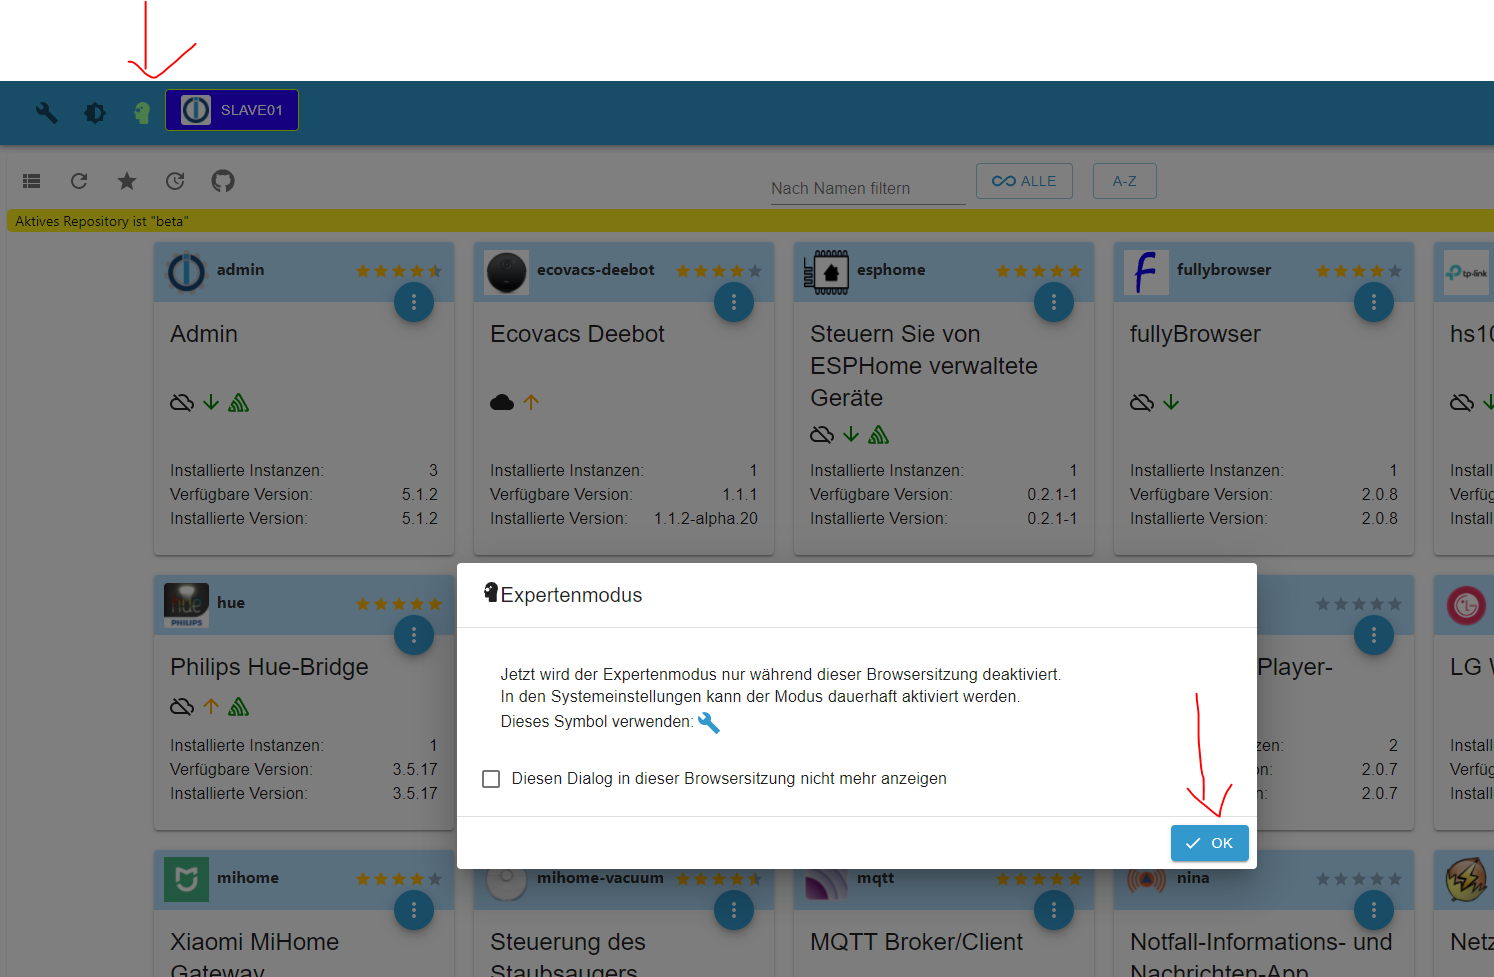Image resolution: width=1494 pixels, height=977 pixels.
Task: Open hue adapter options menu
Action: (x=414, y=635)
